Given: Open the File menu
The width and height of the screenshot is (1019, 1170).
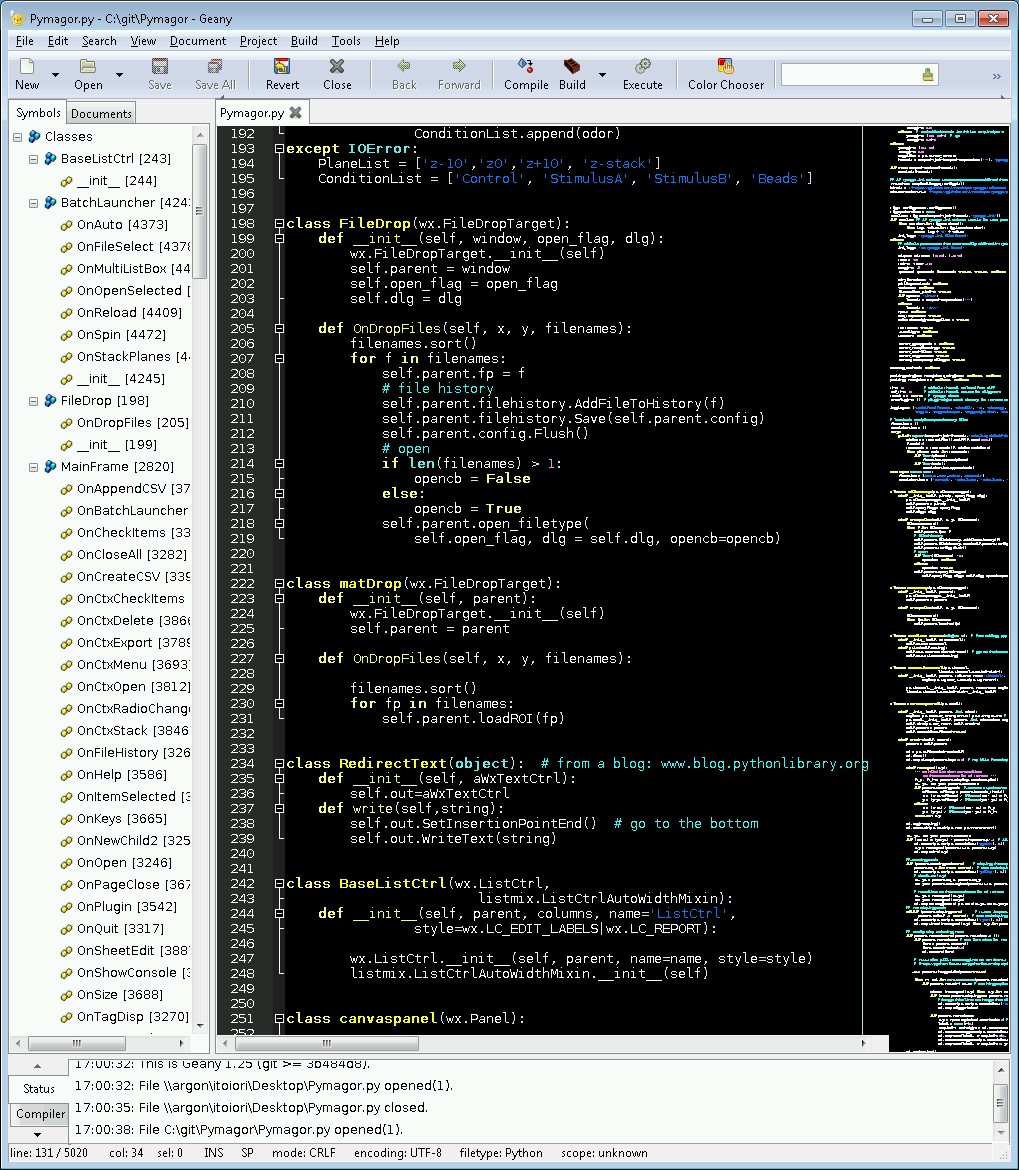Looking at the screenshot, I should pos(25,41).
